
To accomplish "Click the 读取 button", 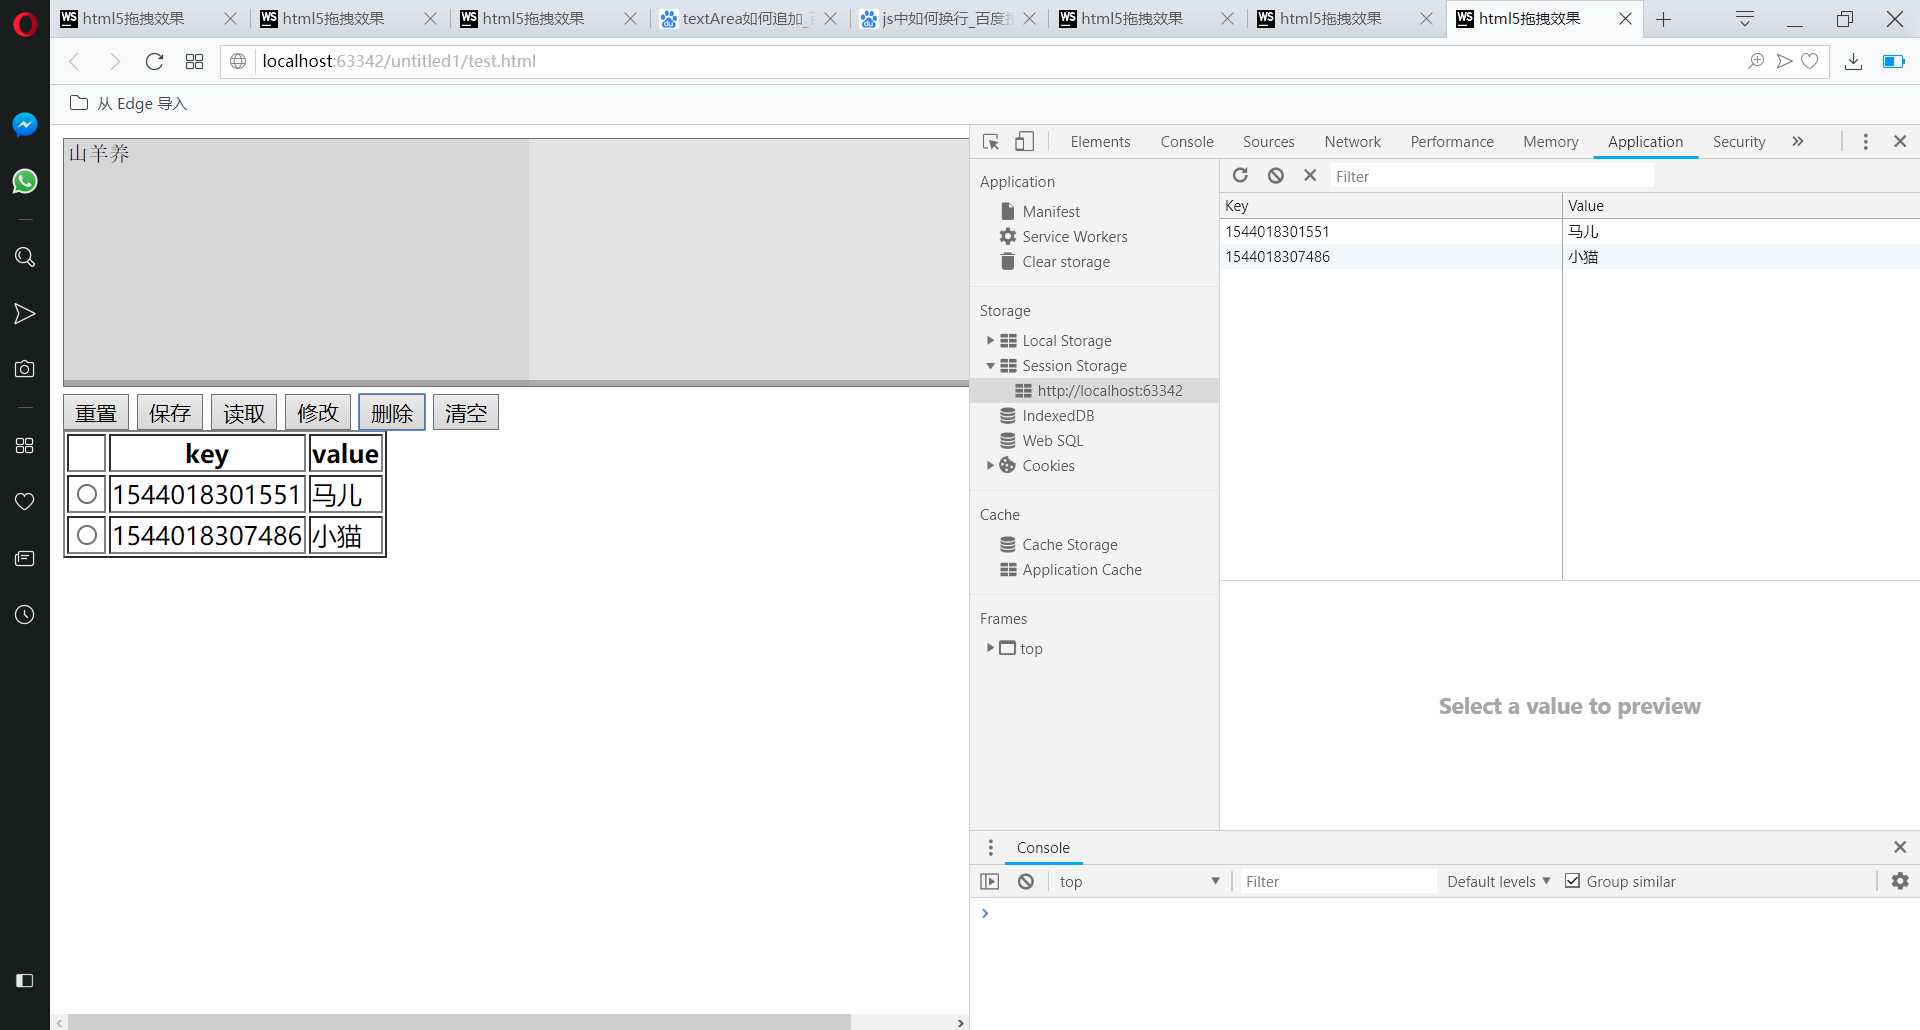I will [x=244, y=413].
